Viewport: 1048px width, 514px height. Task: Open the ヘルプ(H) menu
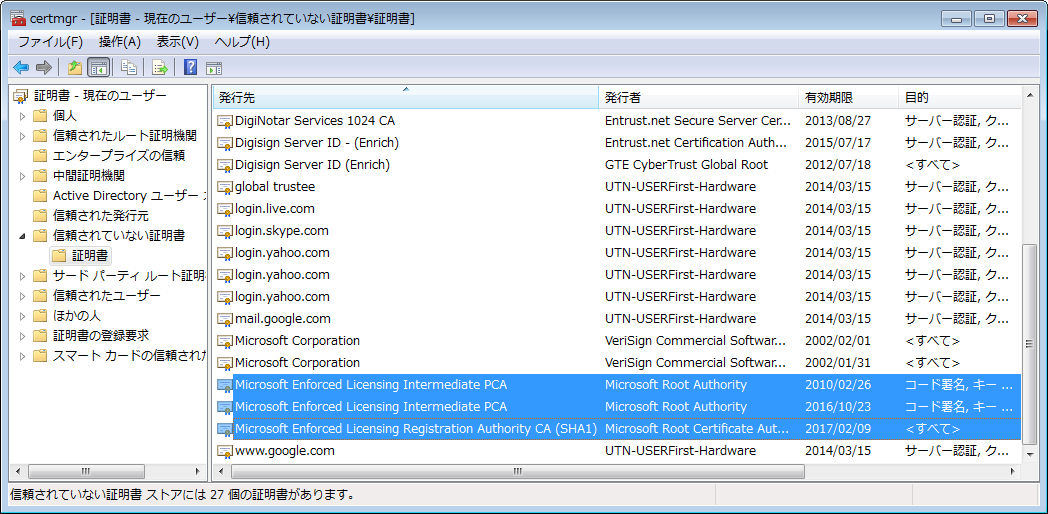[x=242, y=41]
